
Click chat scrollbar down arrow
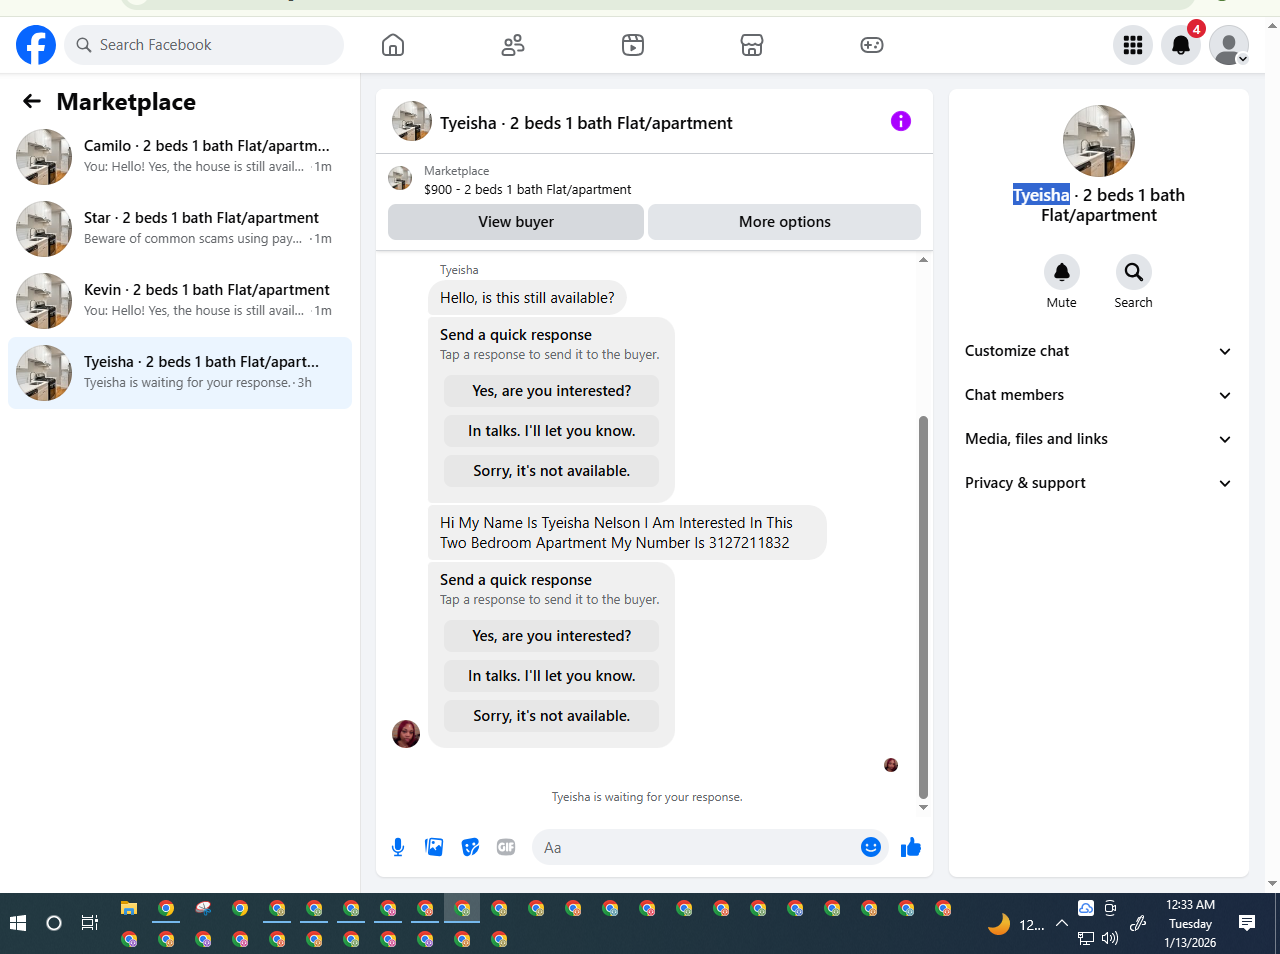point(923,807)
